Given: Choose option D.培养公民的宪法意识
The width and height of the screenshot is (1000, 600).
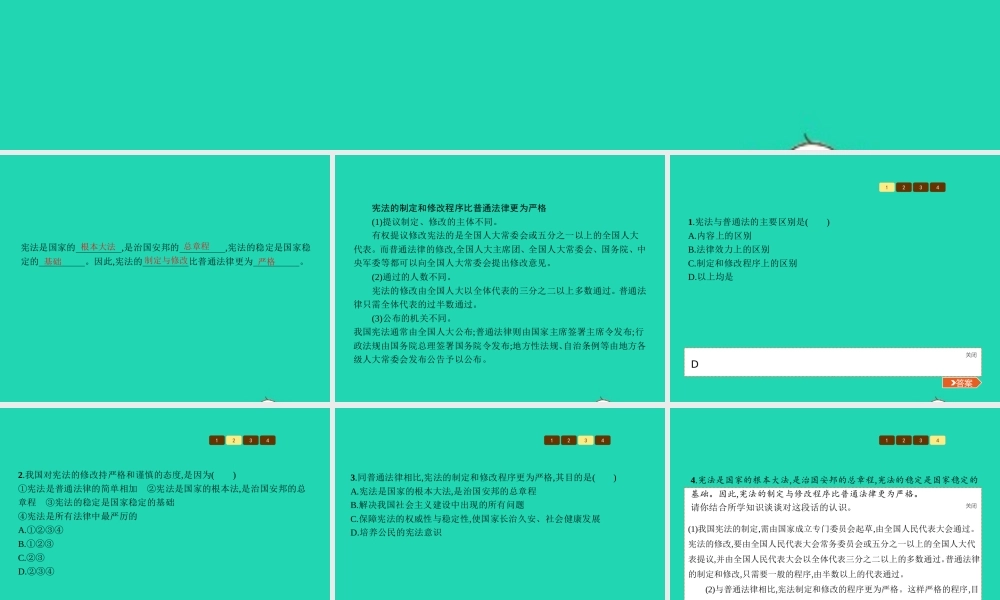Looking at the screenshot, I should coord(396,532).
